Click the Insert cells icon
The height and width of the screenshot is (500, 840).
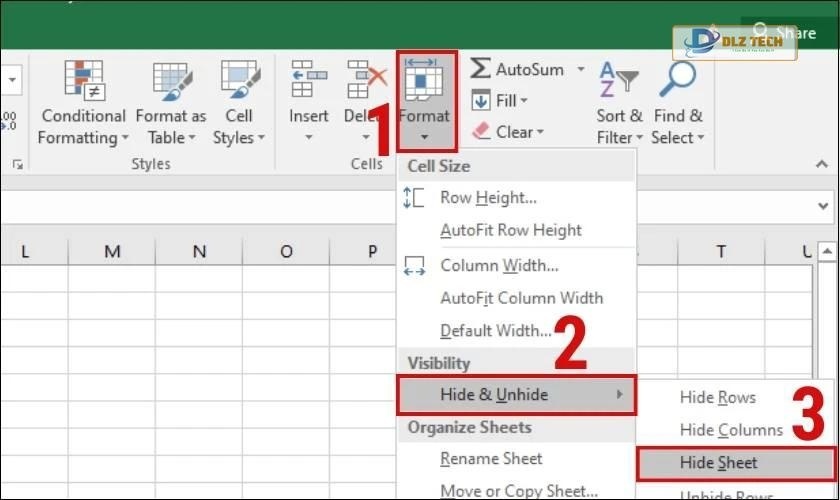308,80
